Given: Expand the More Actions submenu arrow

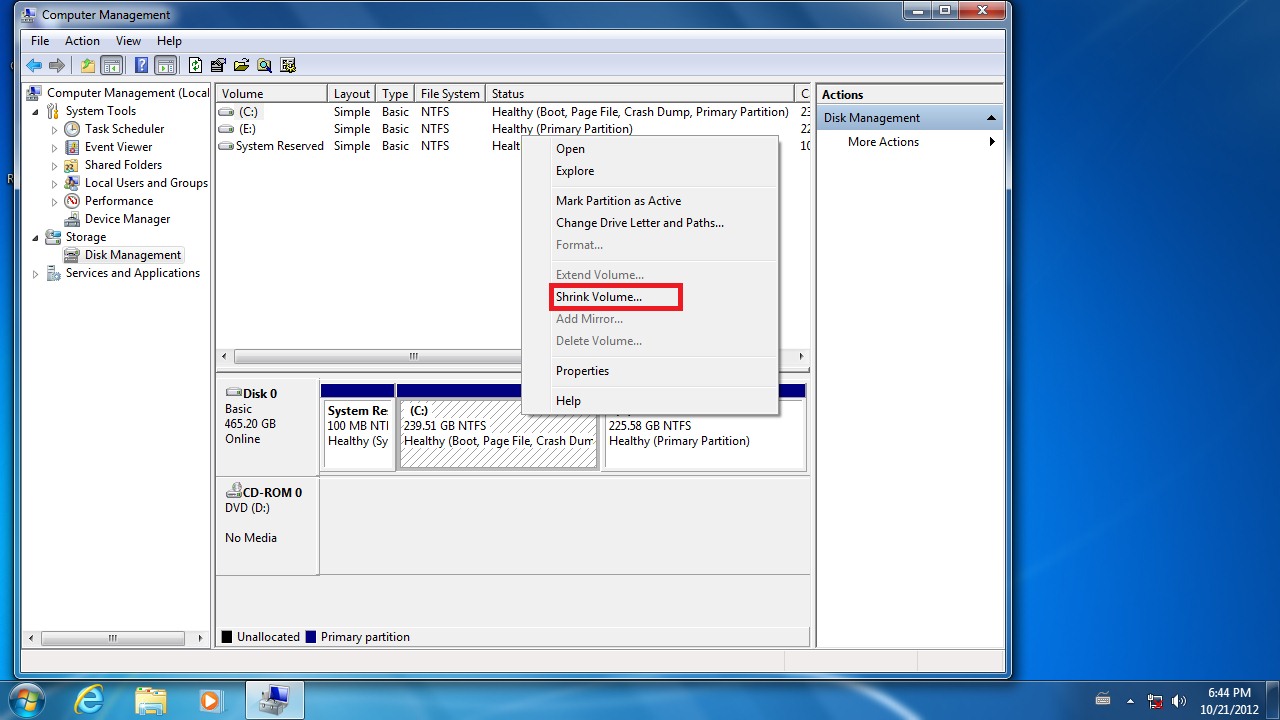Looking at the screenshot, I should point(992,142).
